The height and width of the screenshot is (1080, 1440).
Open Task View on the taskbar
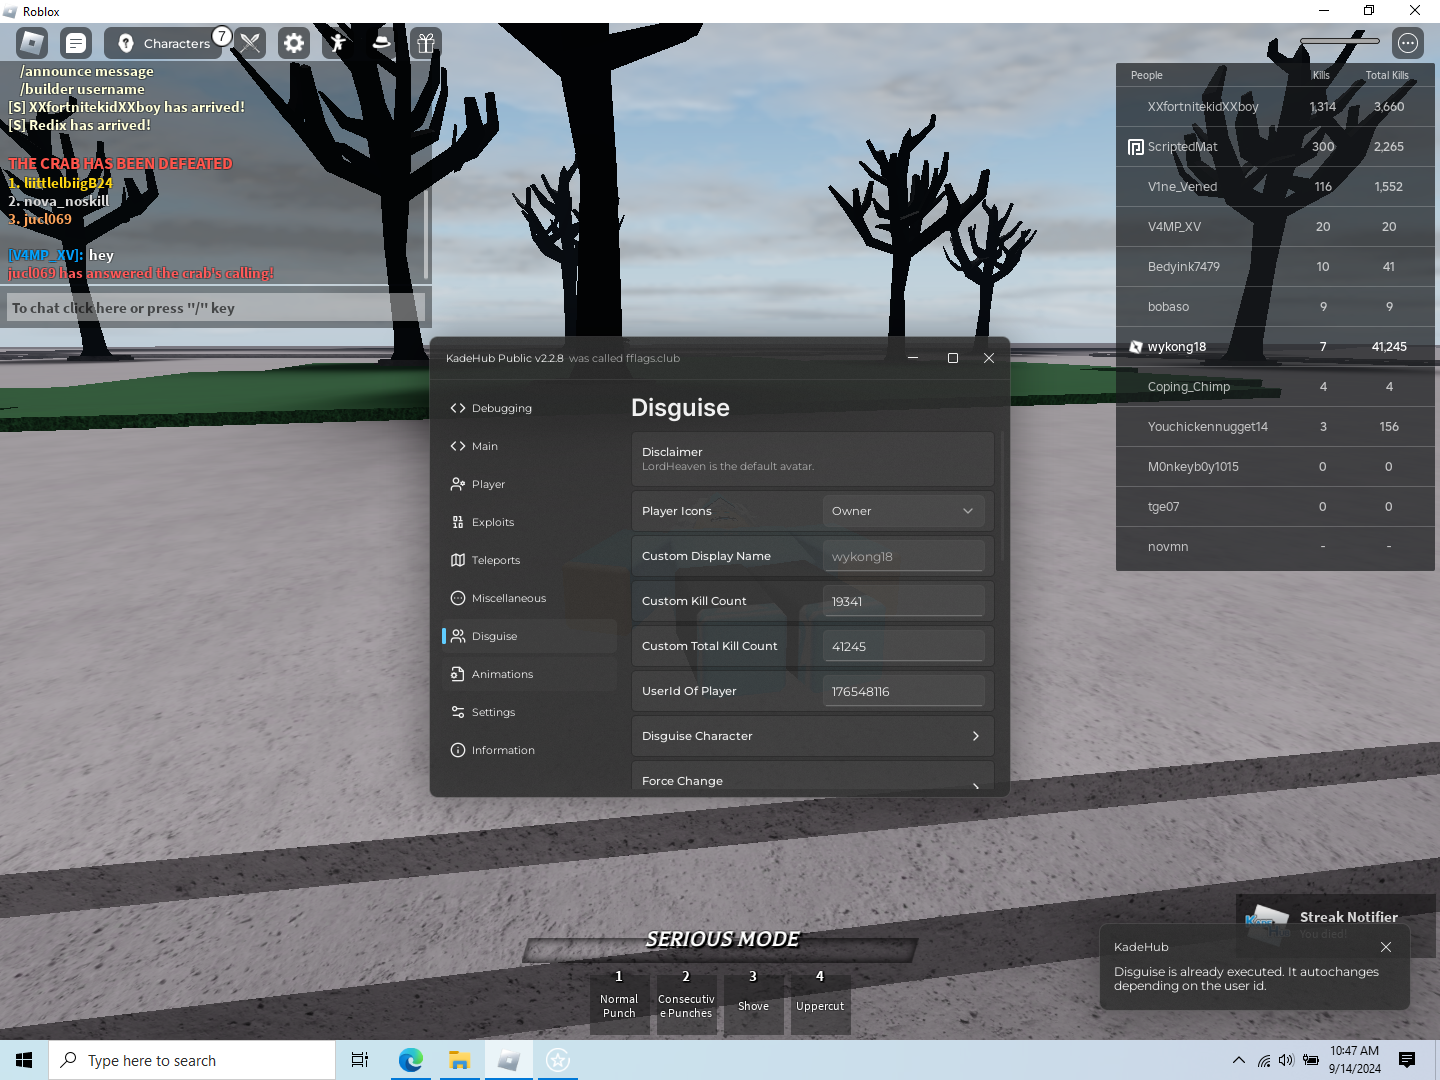coord(360,1060)
